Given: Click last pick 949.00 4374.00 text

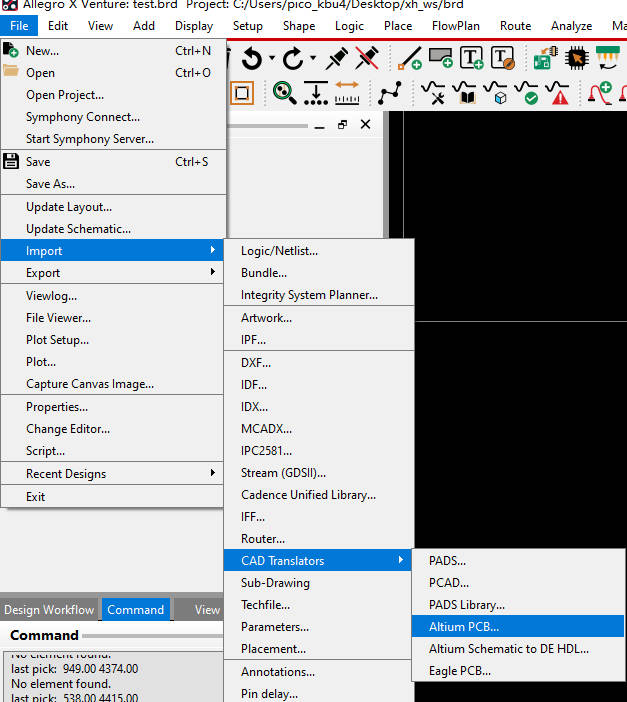Looking at the screenshot, I should (x=74, y=668).
